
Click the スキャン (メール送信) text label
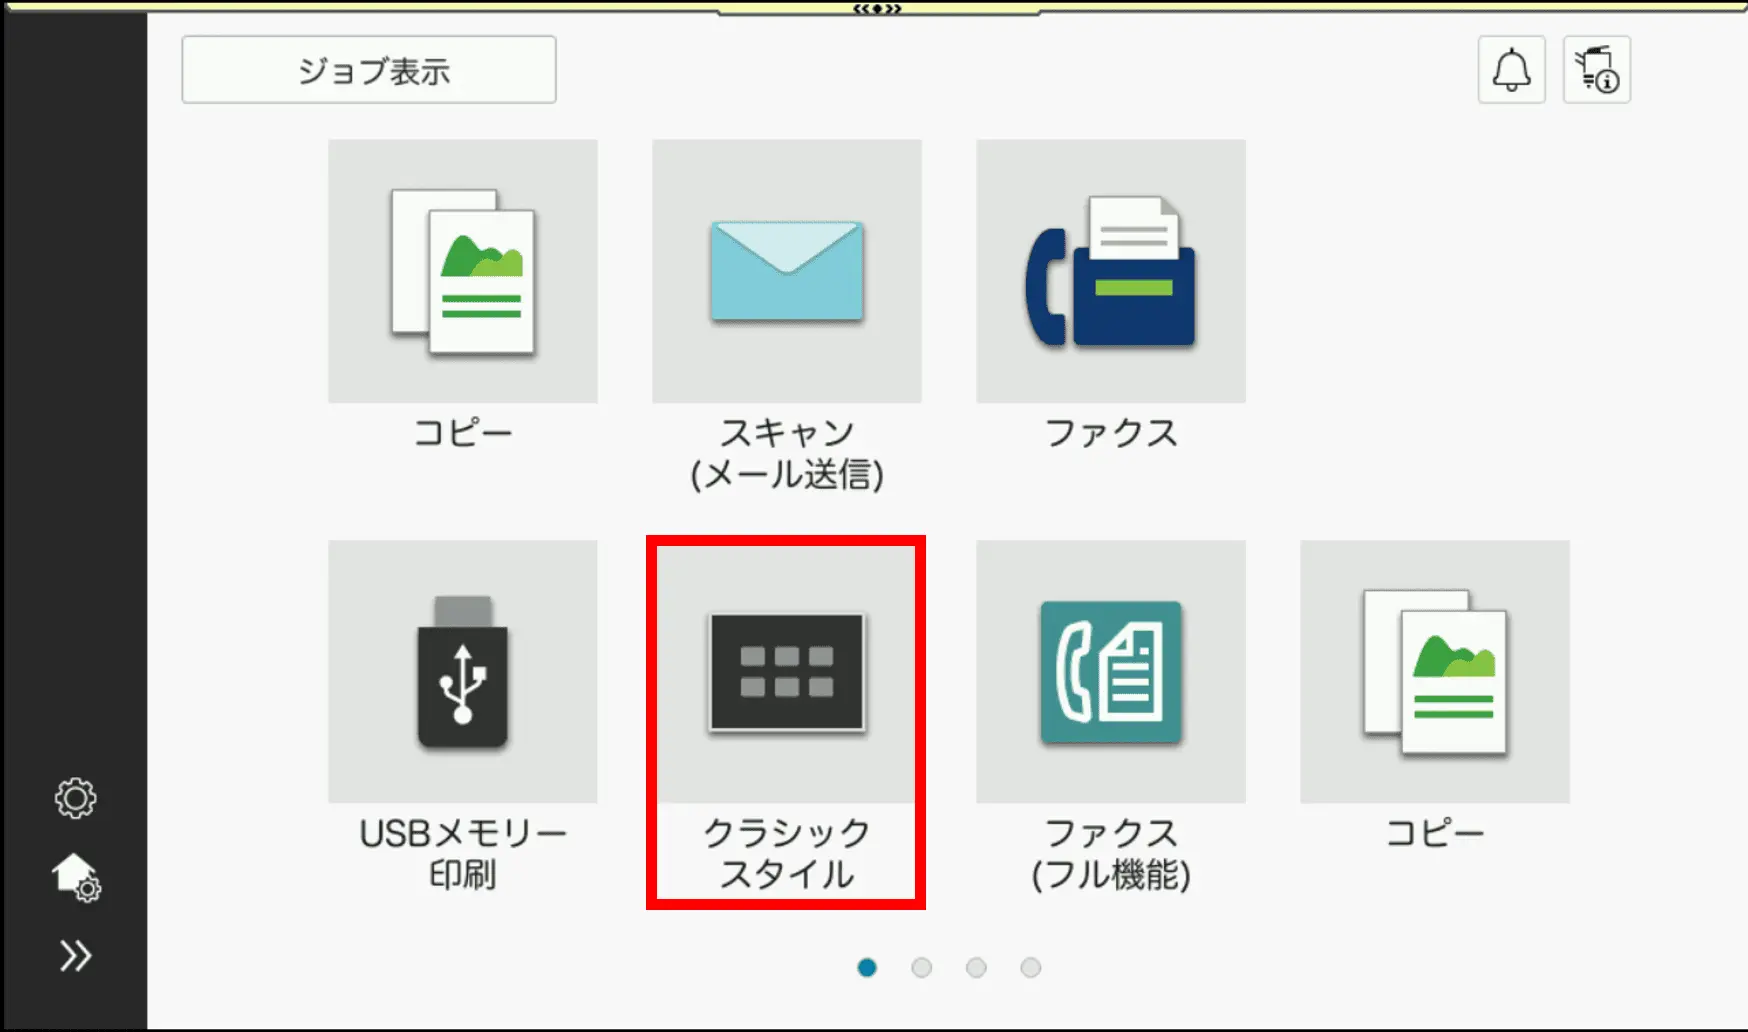click(786, 454)
